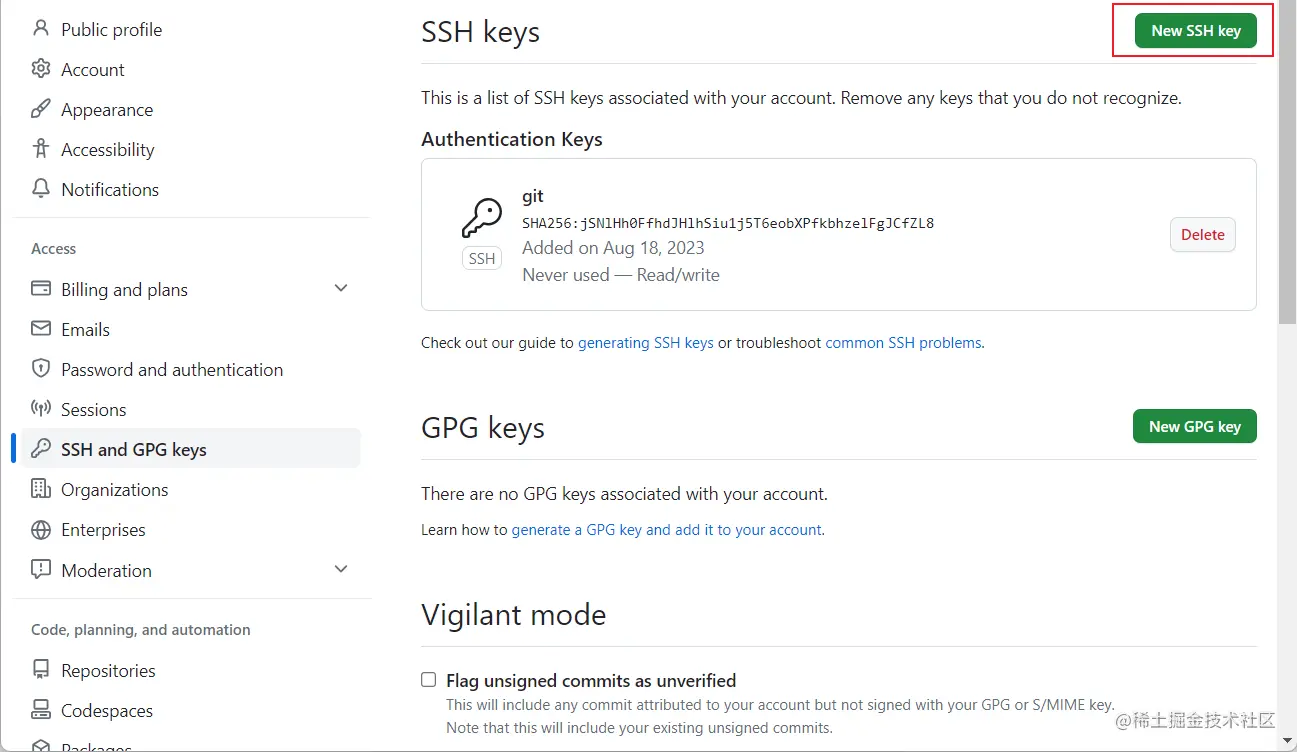This screenshot has width=1297, height=752.
Task: Enable Flag unsigned commits as unverified
Action: tap(429, 680)
